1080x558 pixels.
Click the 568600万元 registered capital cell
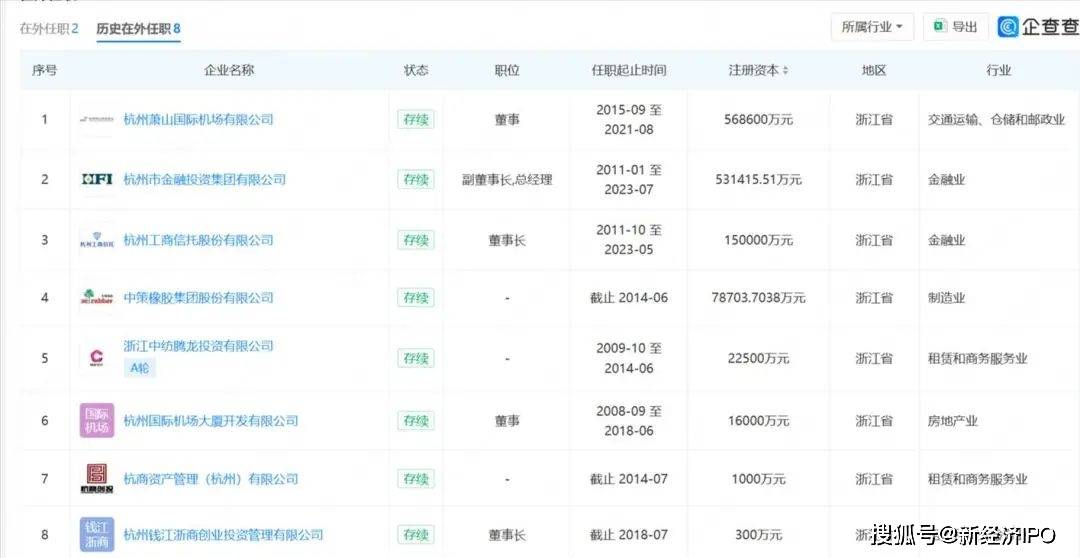[x=758, y=119]
